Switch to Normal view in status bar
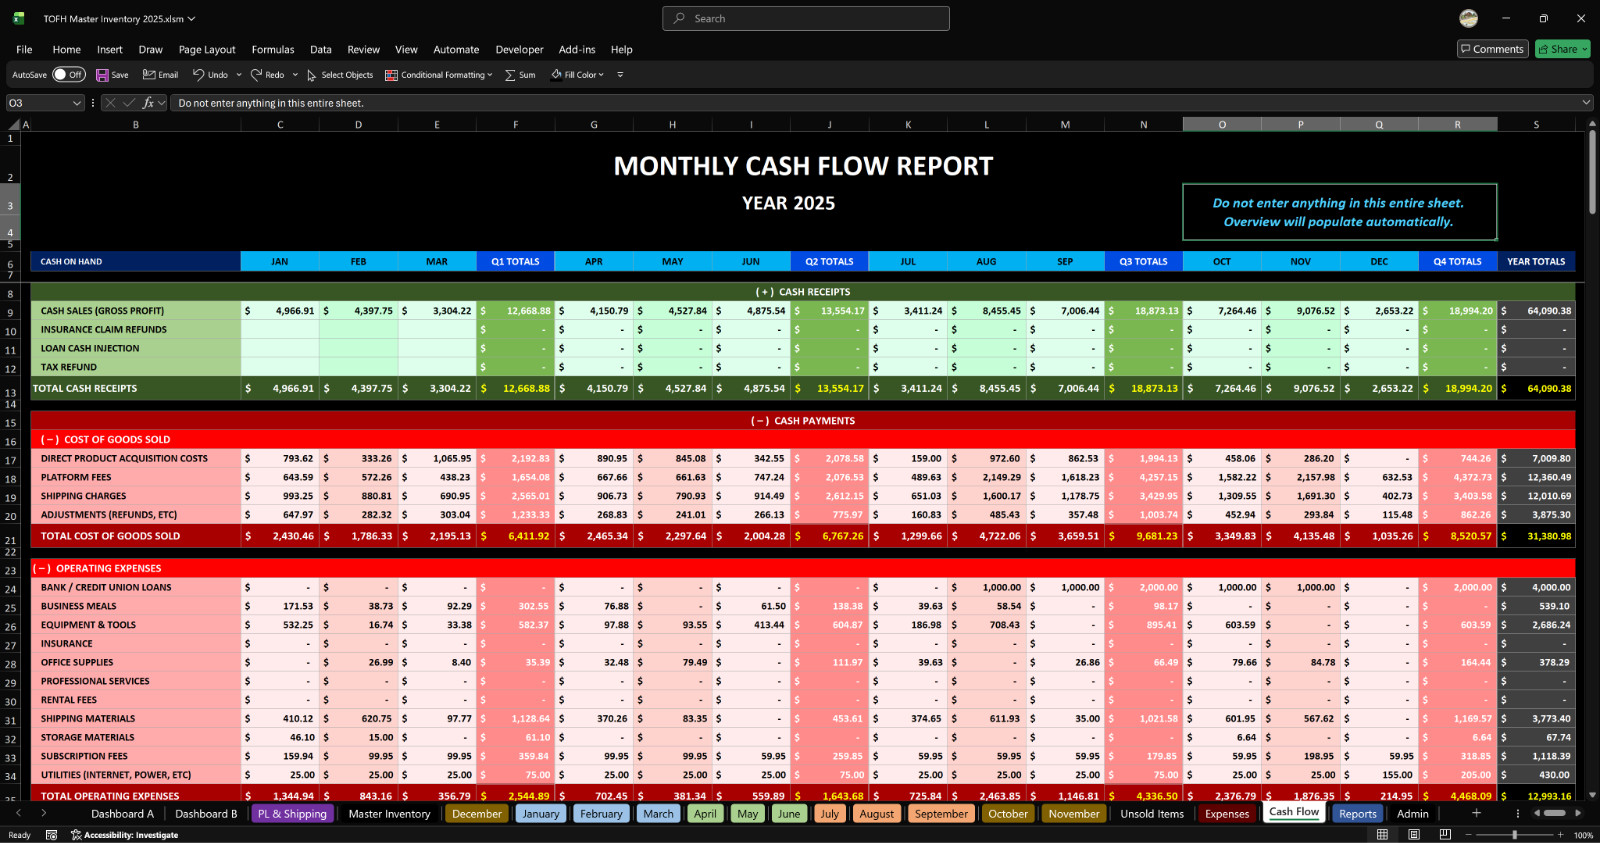Image resolution: width=1600 pixels, height=843 pixels. point(1382,835)
